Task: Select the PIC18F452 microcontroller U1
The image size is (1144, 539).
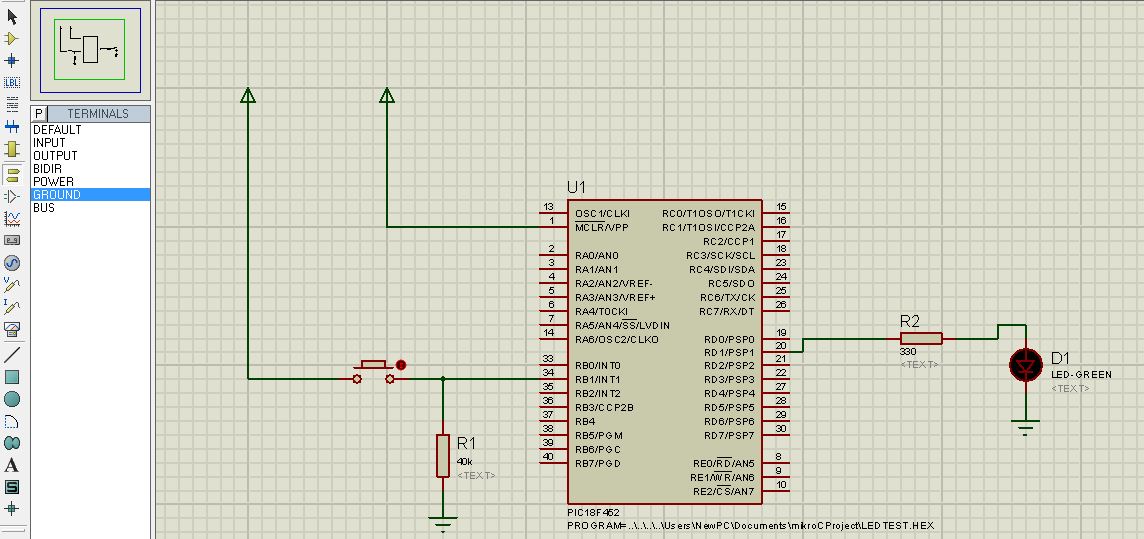Action: [x=664, y=352]
